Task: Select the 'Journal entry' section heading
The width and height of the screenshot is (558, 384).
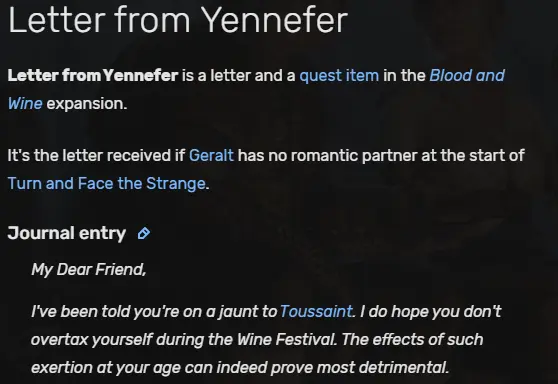Action: click(x=67, y=233)
